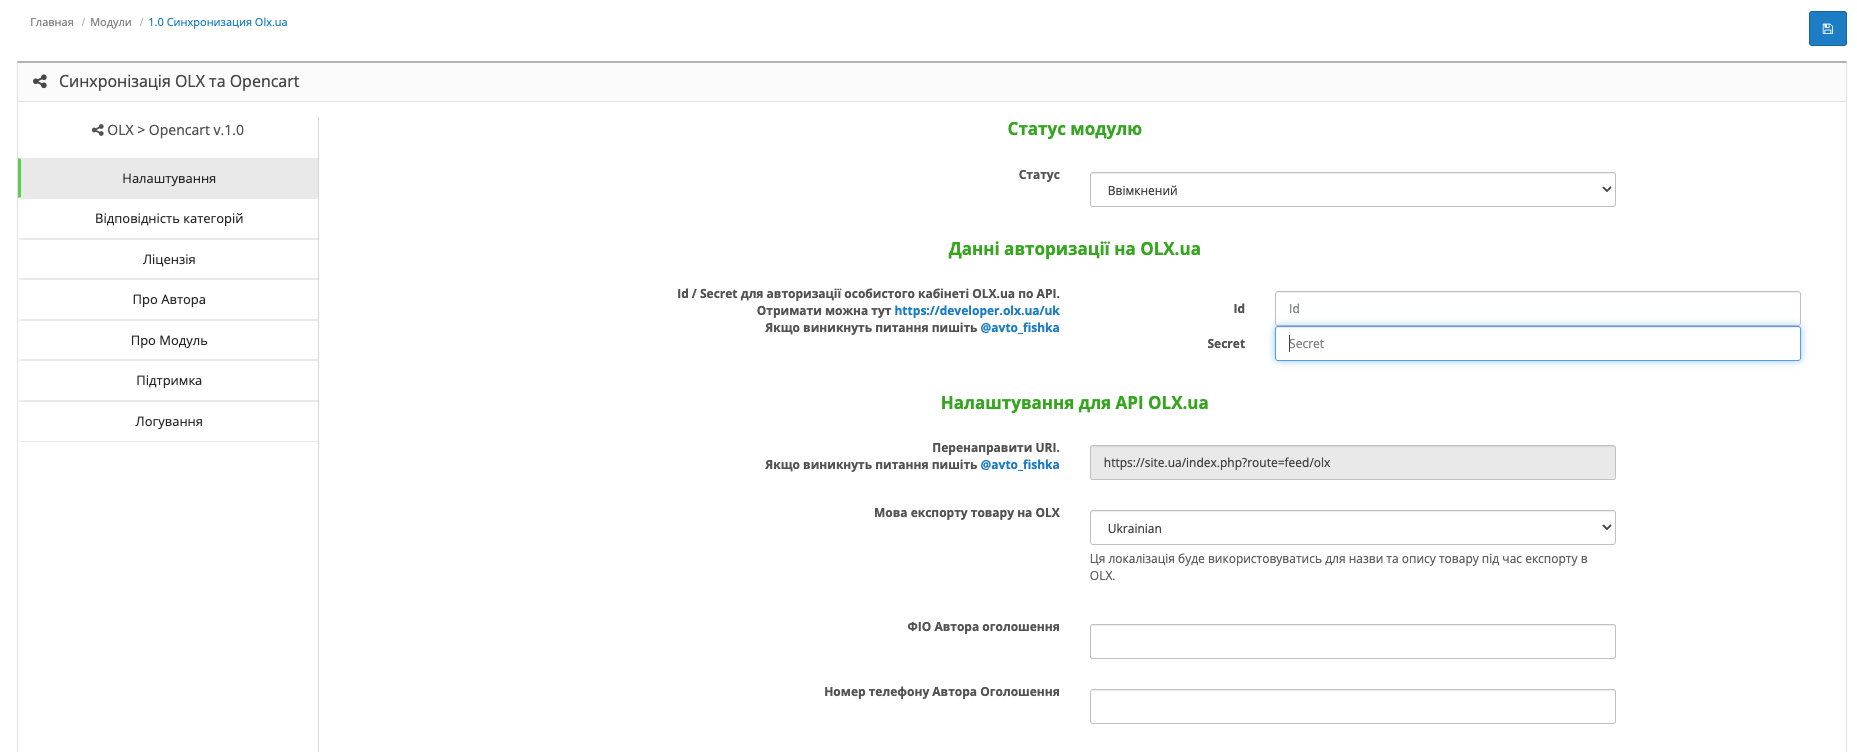Open the Відповідність категорій tab
This screenshot has width=1857, height=752.
point(169,219)
